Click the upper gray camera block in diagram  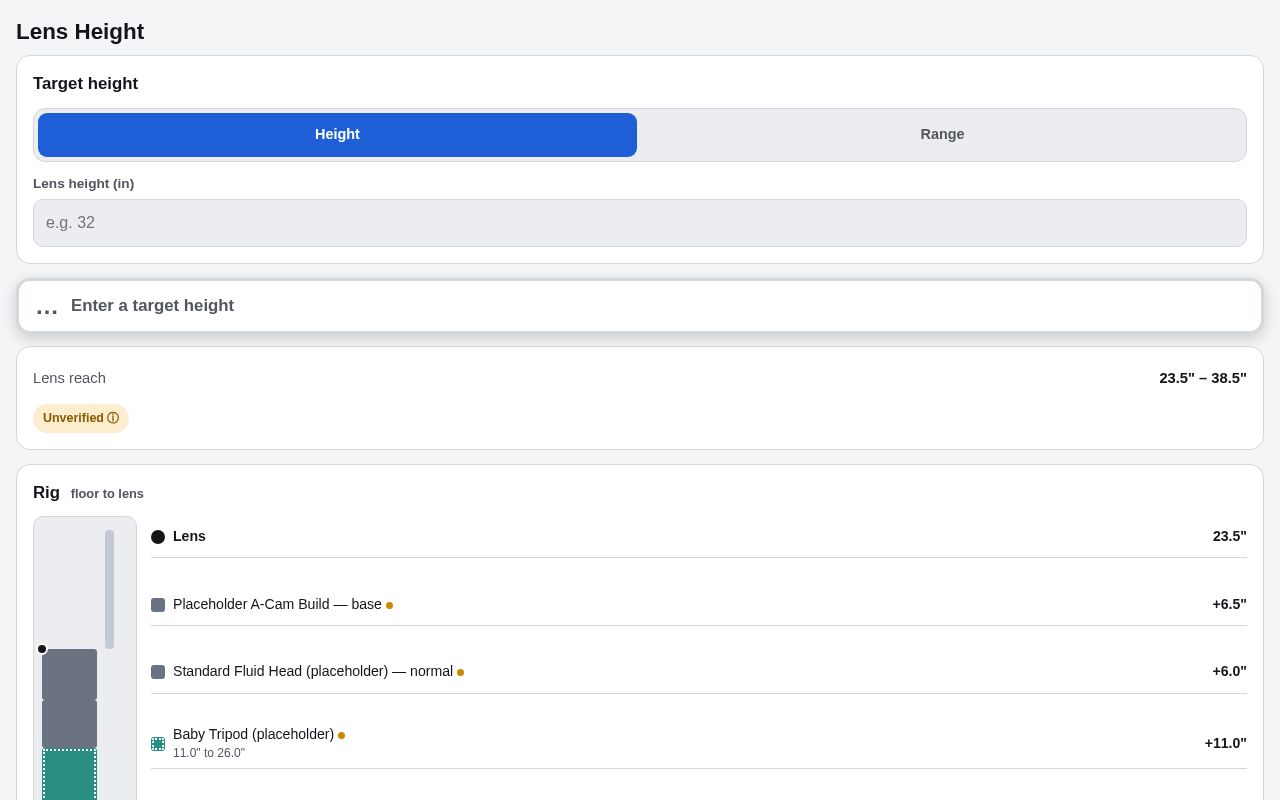70,674
